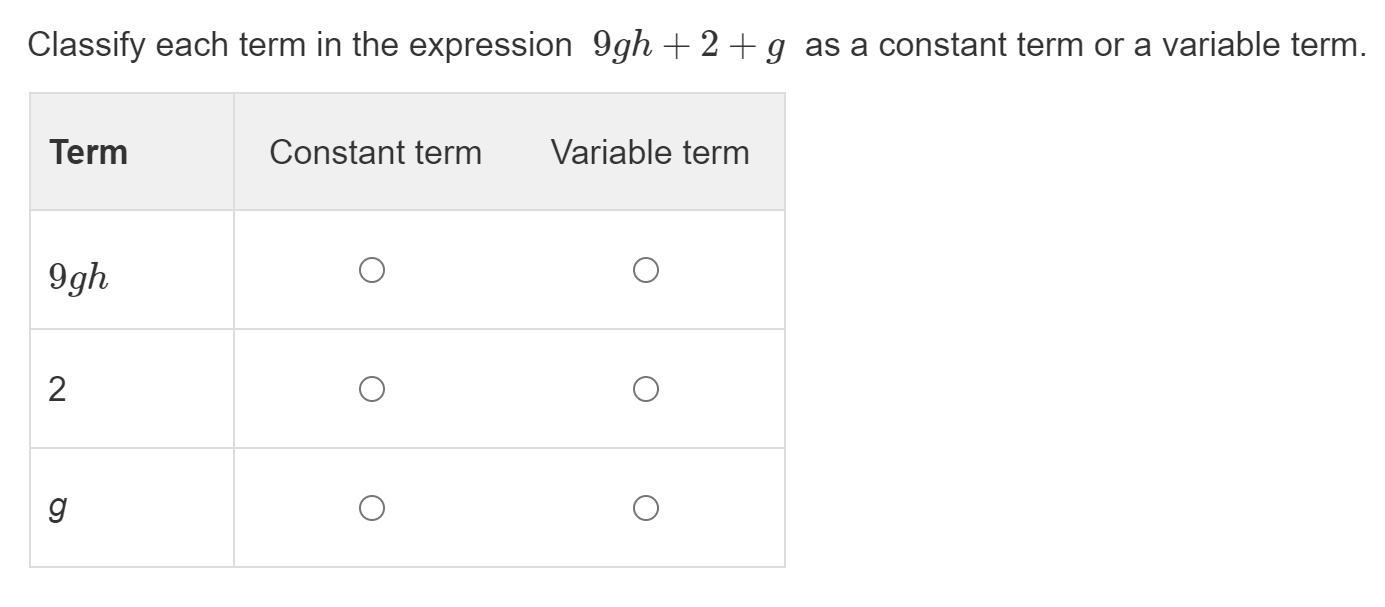1385x607 pixels.
Task: Click the "Constant term" table header
Action: pos(375,152)
